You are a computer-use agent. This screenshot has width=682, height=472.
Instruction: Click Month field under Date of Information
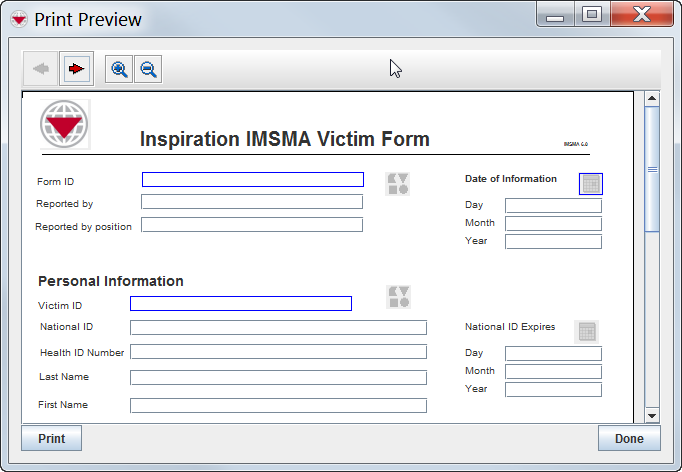[553, 224]
